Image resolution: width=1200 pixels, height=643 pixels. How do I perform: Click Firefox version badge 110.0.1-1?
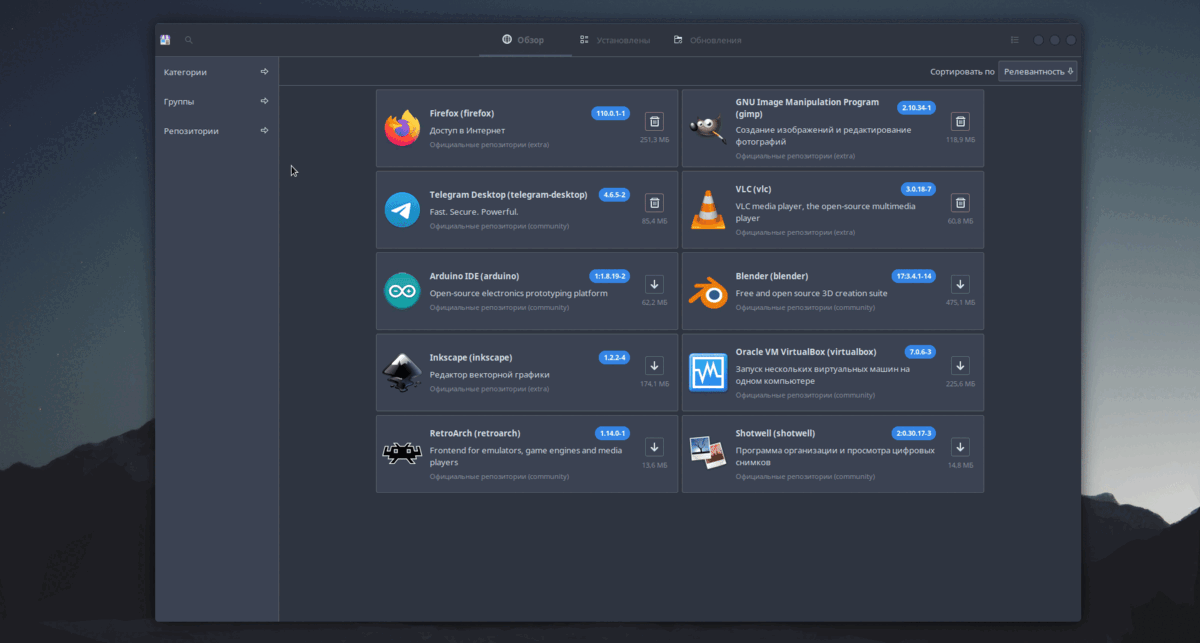[x=610, y=113]
